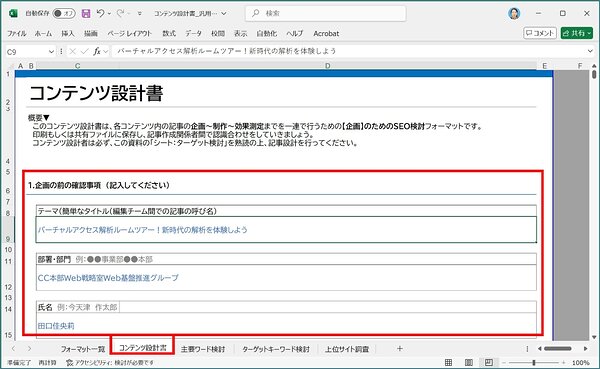Add a new sheet with plus icon
This screenshot has height=369, width=600.
399,348
